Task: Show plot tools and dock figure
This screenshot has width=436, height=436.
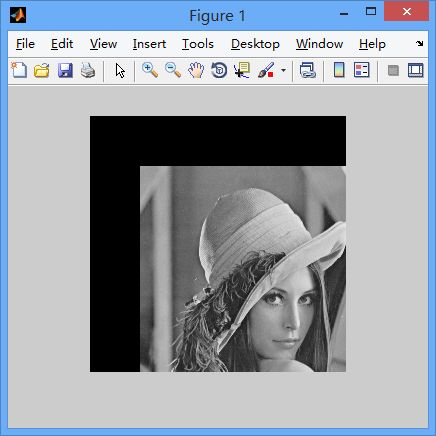Action: pos(416,71)
